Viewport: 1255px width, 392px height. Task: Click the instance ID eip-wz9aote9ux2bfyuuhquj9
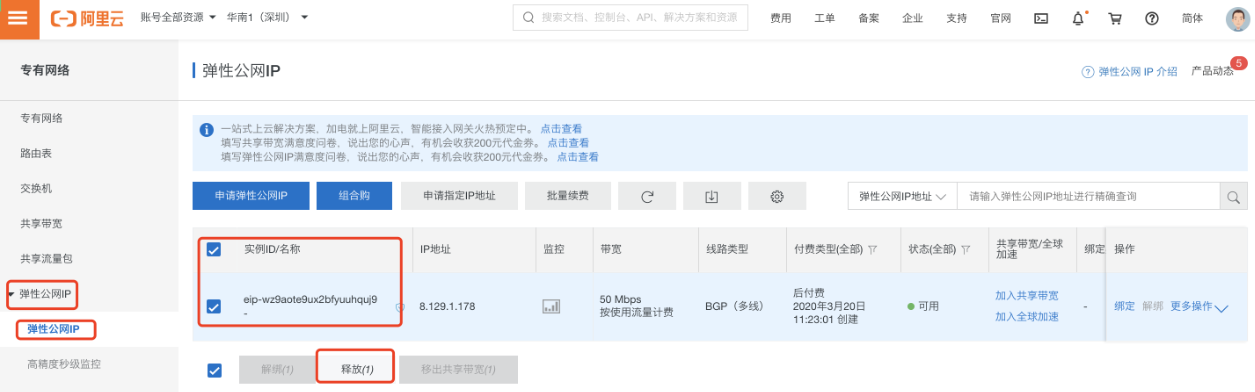(x=310, y=299)
